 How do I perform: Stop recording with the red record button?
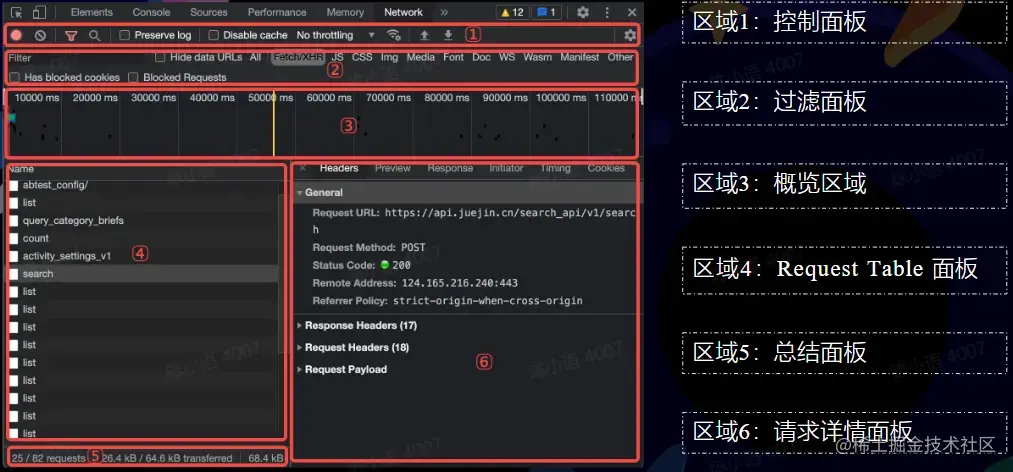(x=17, y=36)
